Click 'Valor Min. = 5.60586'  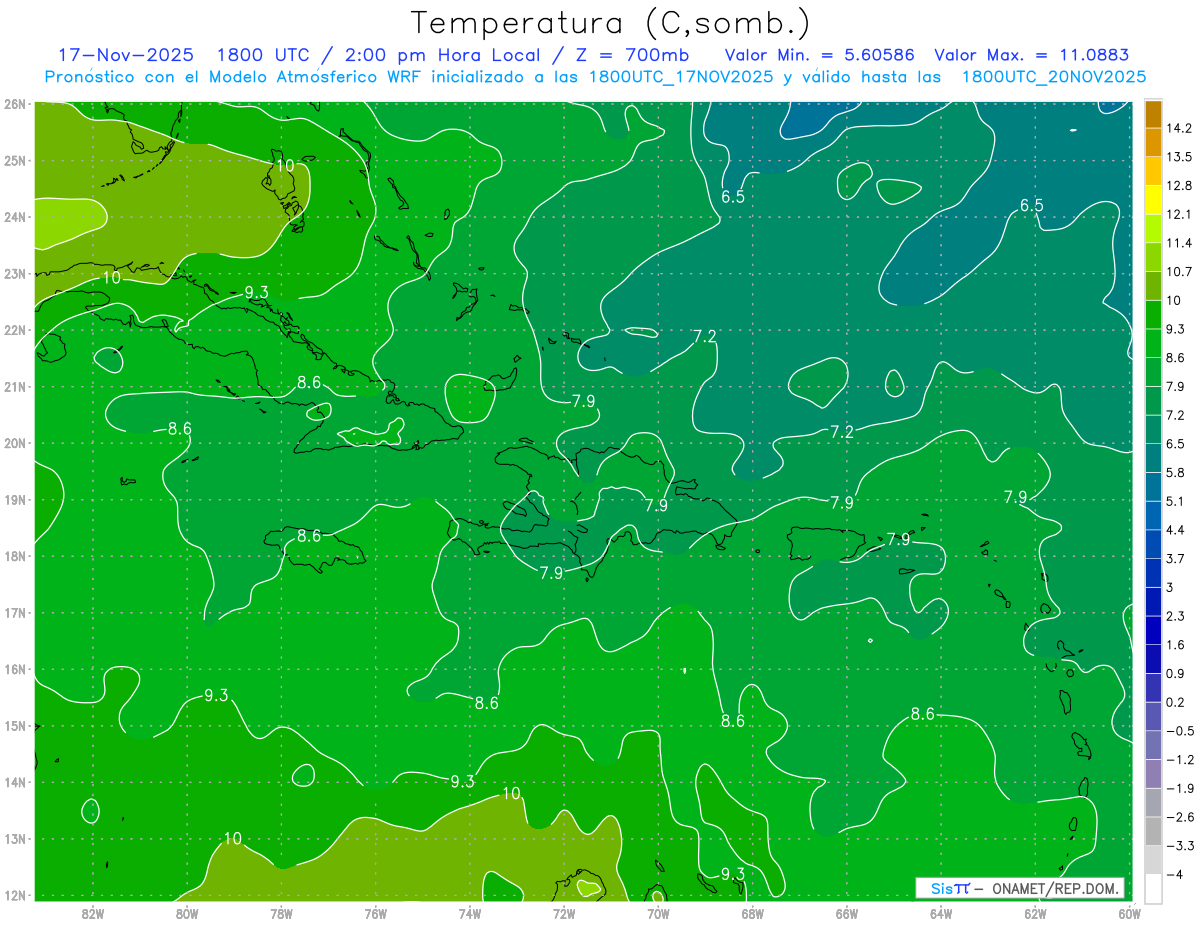pyautogui.click(x=820, y=55)
